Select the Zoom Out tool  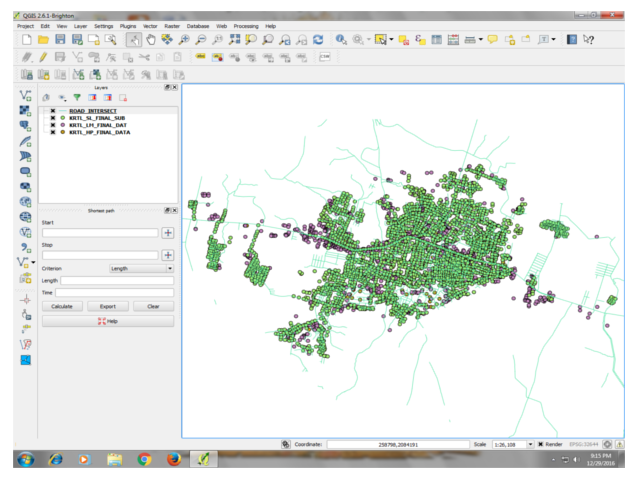click(201, 40)
